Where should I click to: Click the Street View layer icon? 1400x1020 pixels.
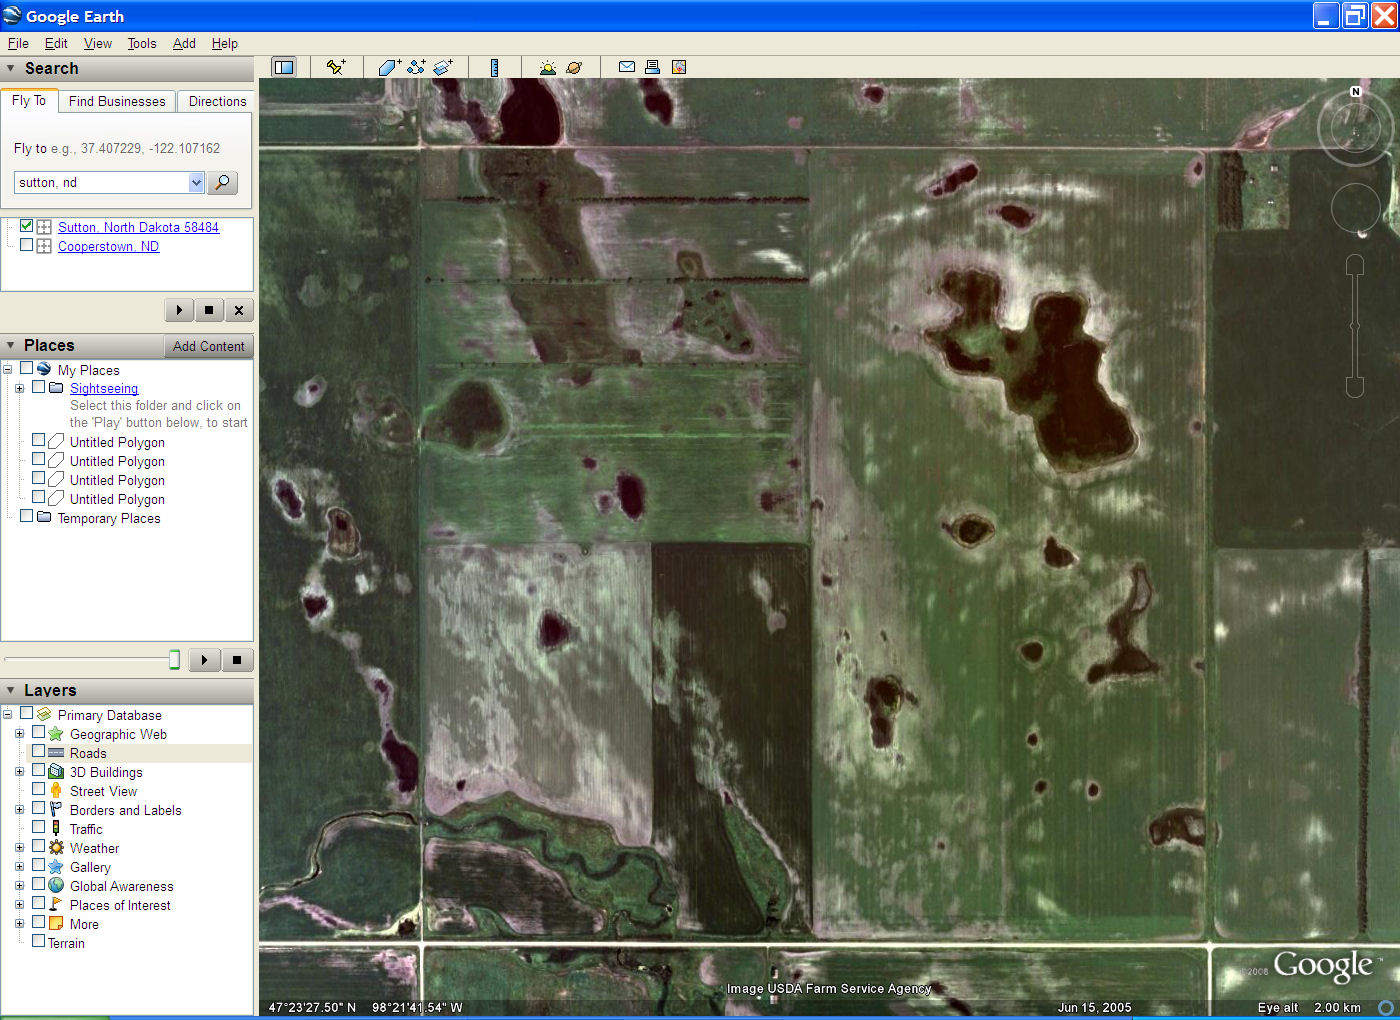coord(56,791)
